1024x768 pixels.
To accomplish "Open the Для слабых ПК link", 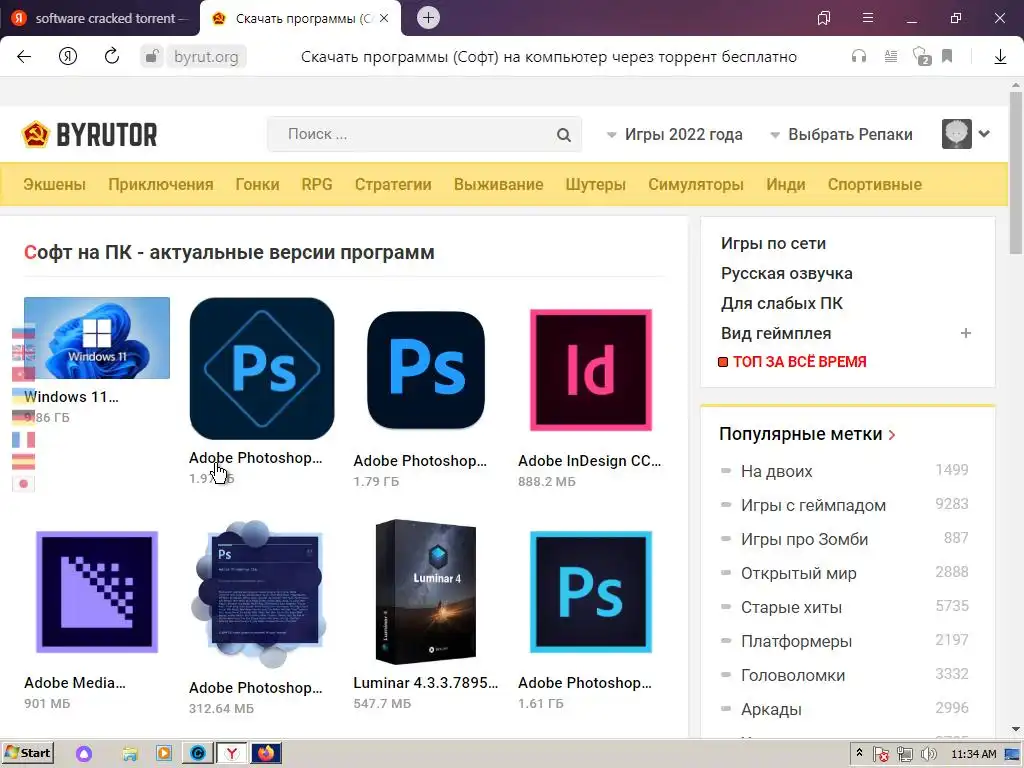I will pos(782,303).
